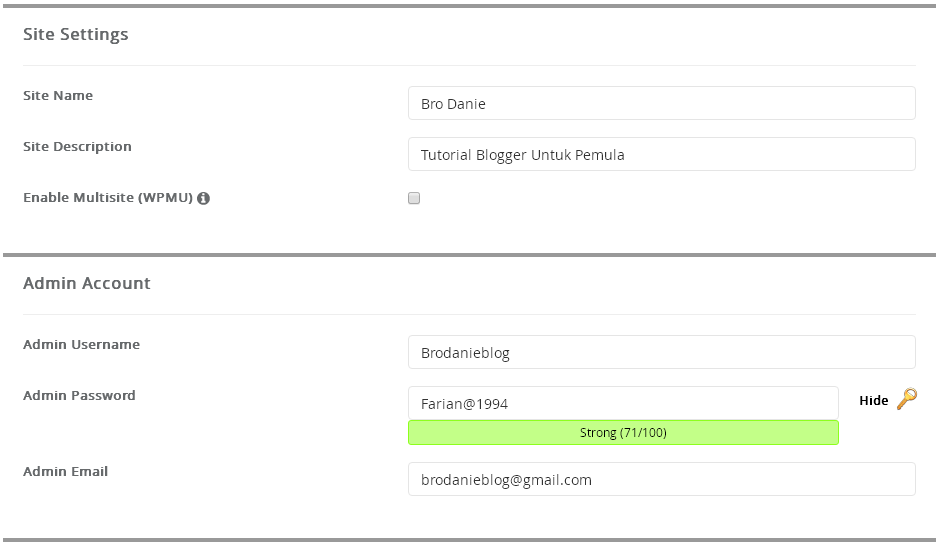The width and height of the screenshot is (940, 552).
Task: Click the key icon to generate a password
Action: 906,400
